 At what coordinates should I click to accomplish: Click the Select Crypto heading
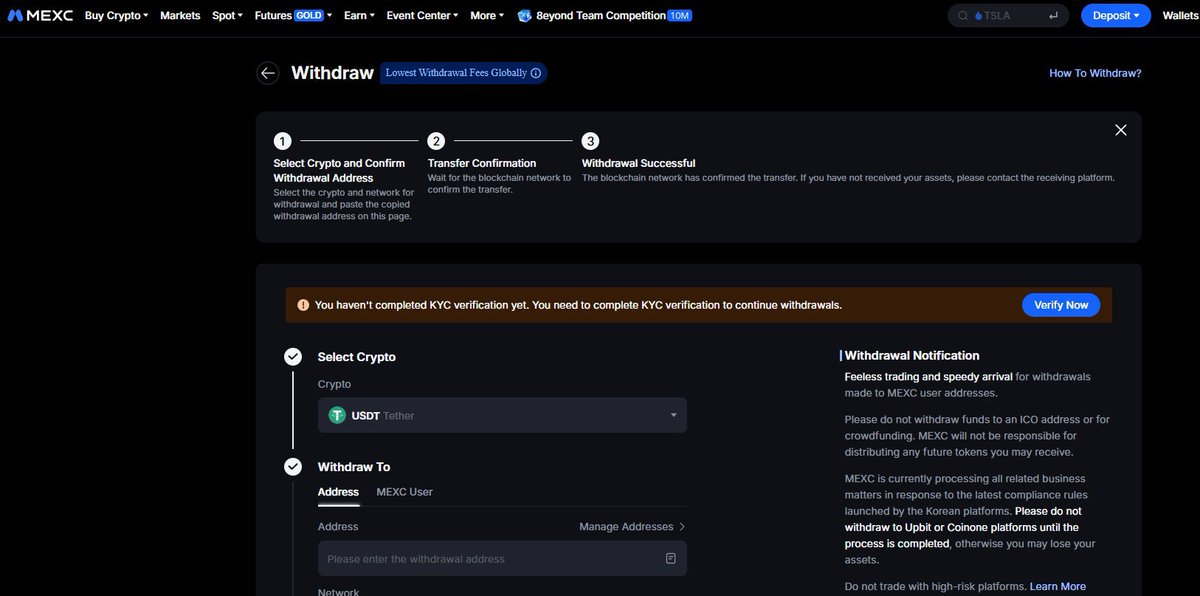tap(357, 357)
